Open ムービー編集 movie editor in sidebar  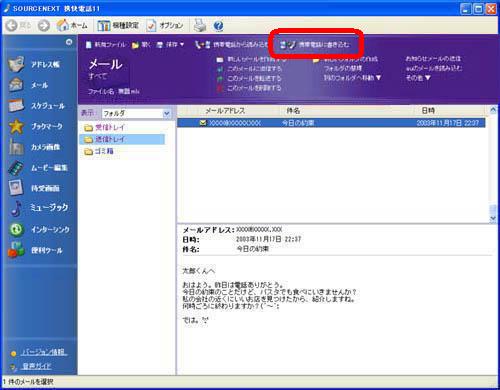(38, 168)
